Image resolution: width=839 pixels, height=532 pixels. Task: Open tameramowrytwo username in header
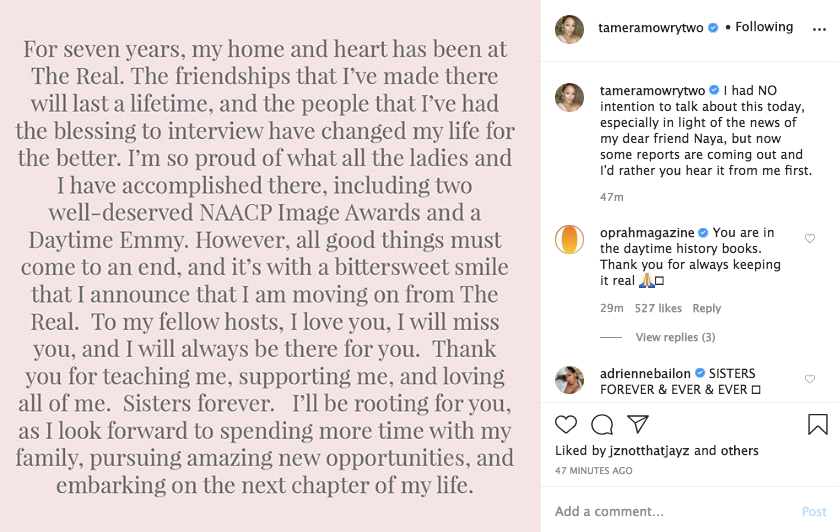(648, 28)
